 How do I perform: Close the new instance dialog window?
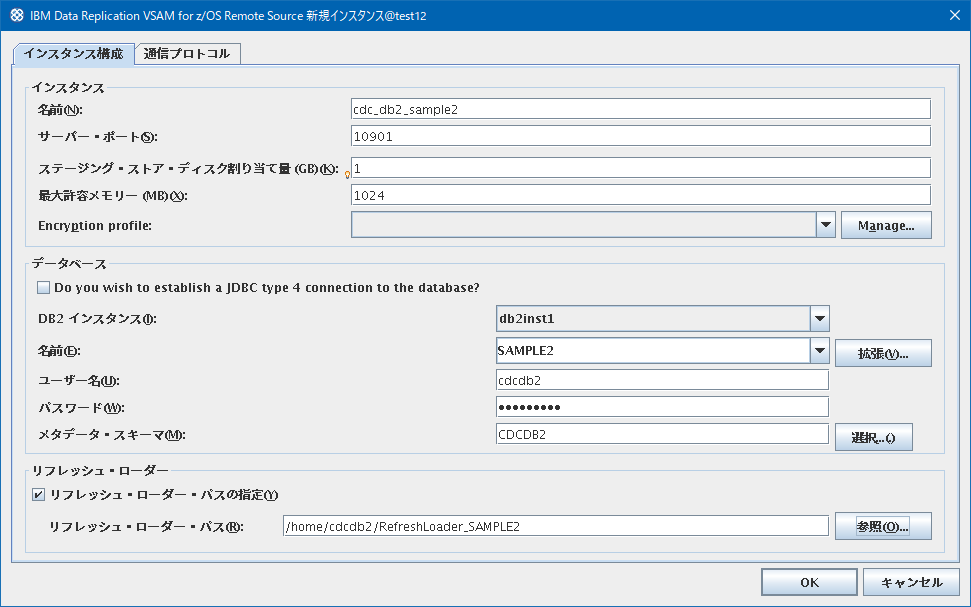click(x=954, y=15)
